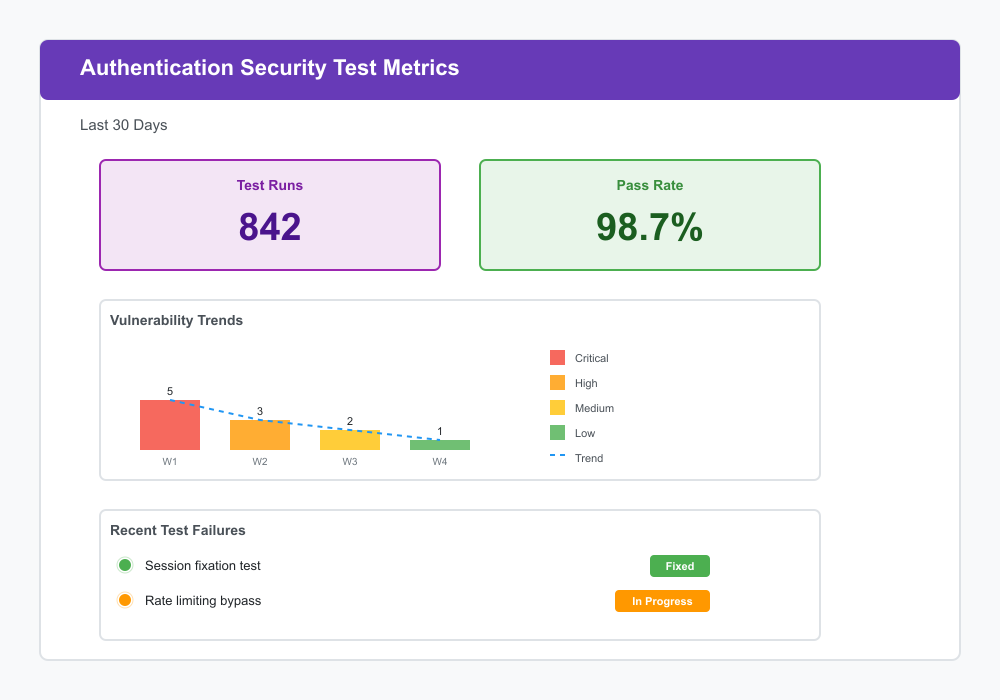Click the 'Rate limiting bypass' row text
The width and height of the screenshot is (1000, 700).
pos(203,601)
